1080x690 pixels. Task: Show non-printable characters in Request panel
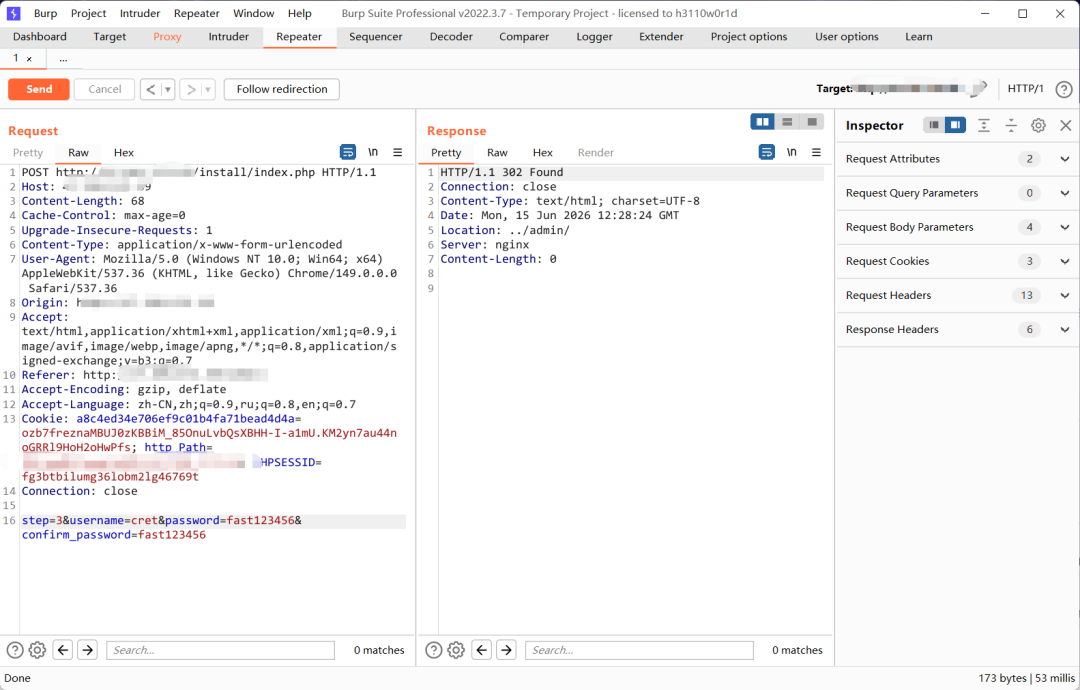click(373, 152)
